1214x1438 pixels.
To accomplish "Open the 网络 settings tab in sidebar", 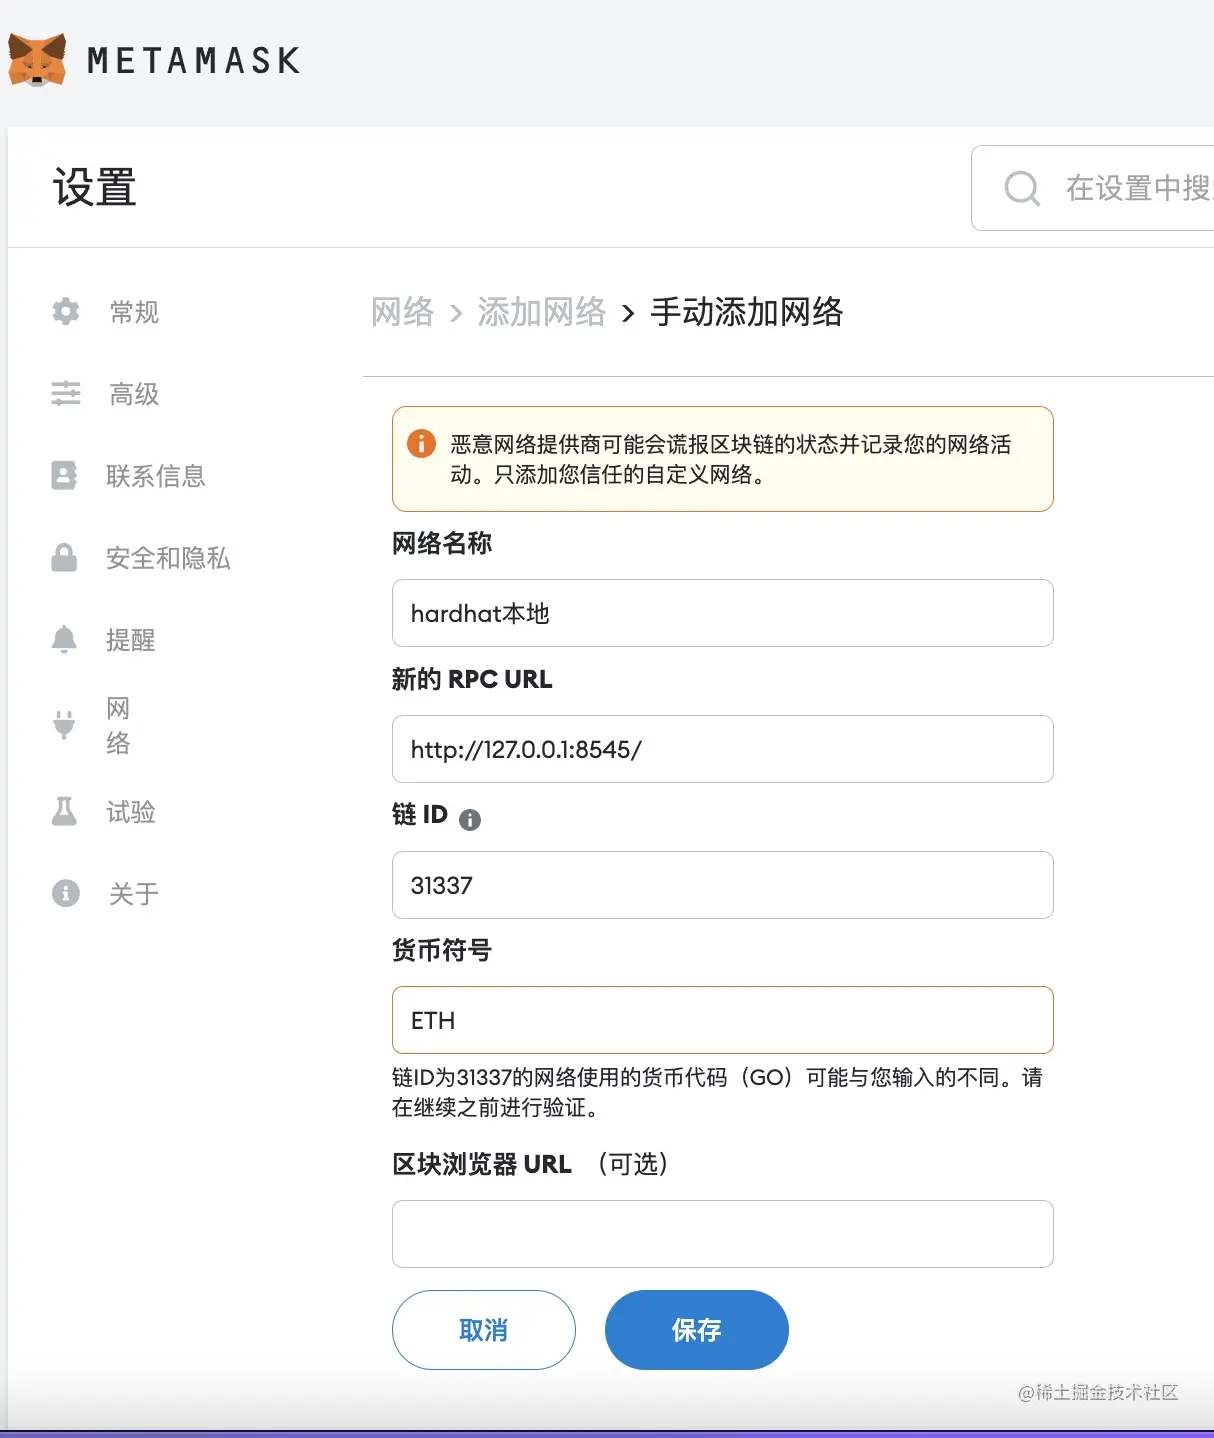I will [118, 726].
